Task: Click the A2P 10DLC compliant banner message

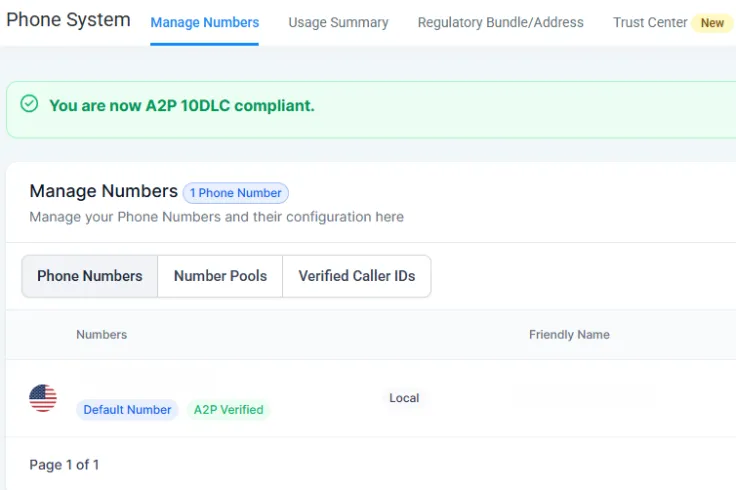Action: (181, 105)
